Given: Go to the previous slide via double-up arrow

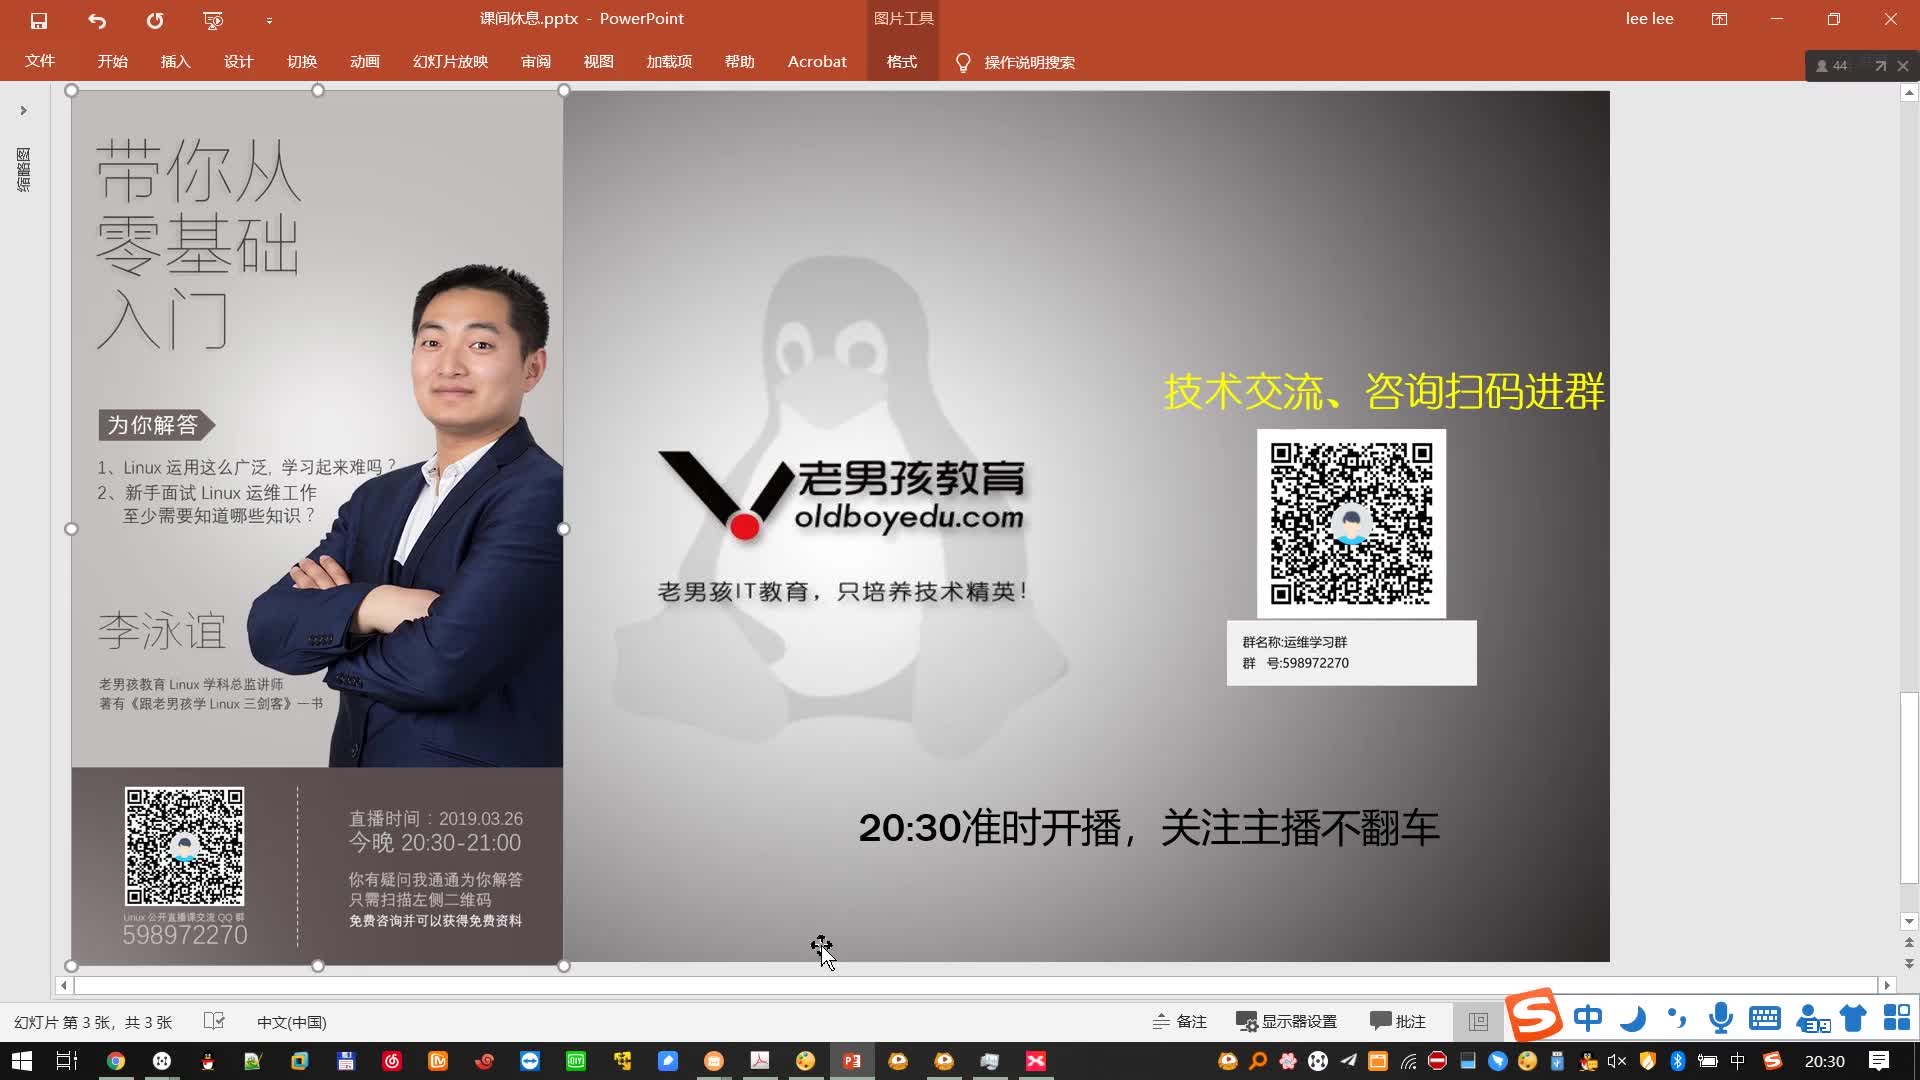Looking at the screenshot, I should (x=1909, y=943).
